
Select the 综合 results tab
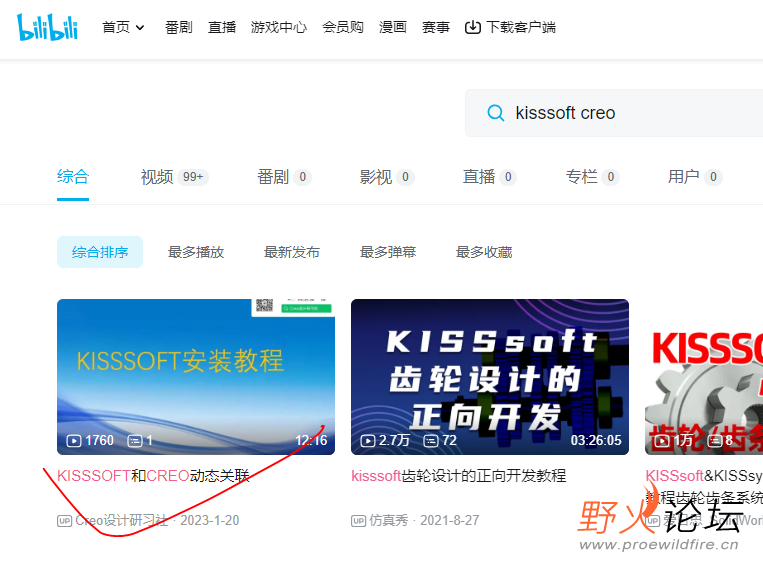pyautogui.click(x=73, y=177)
